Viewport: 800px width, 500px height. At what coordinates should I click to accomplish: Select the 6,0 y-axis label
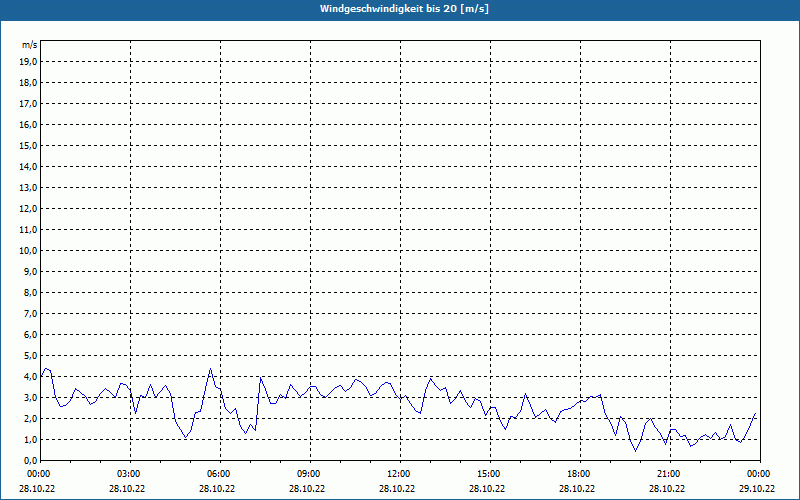31,334
